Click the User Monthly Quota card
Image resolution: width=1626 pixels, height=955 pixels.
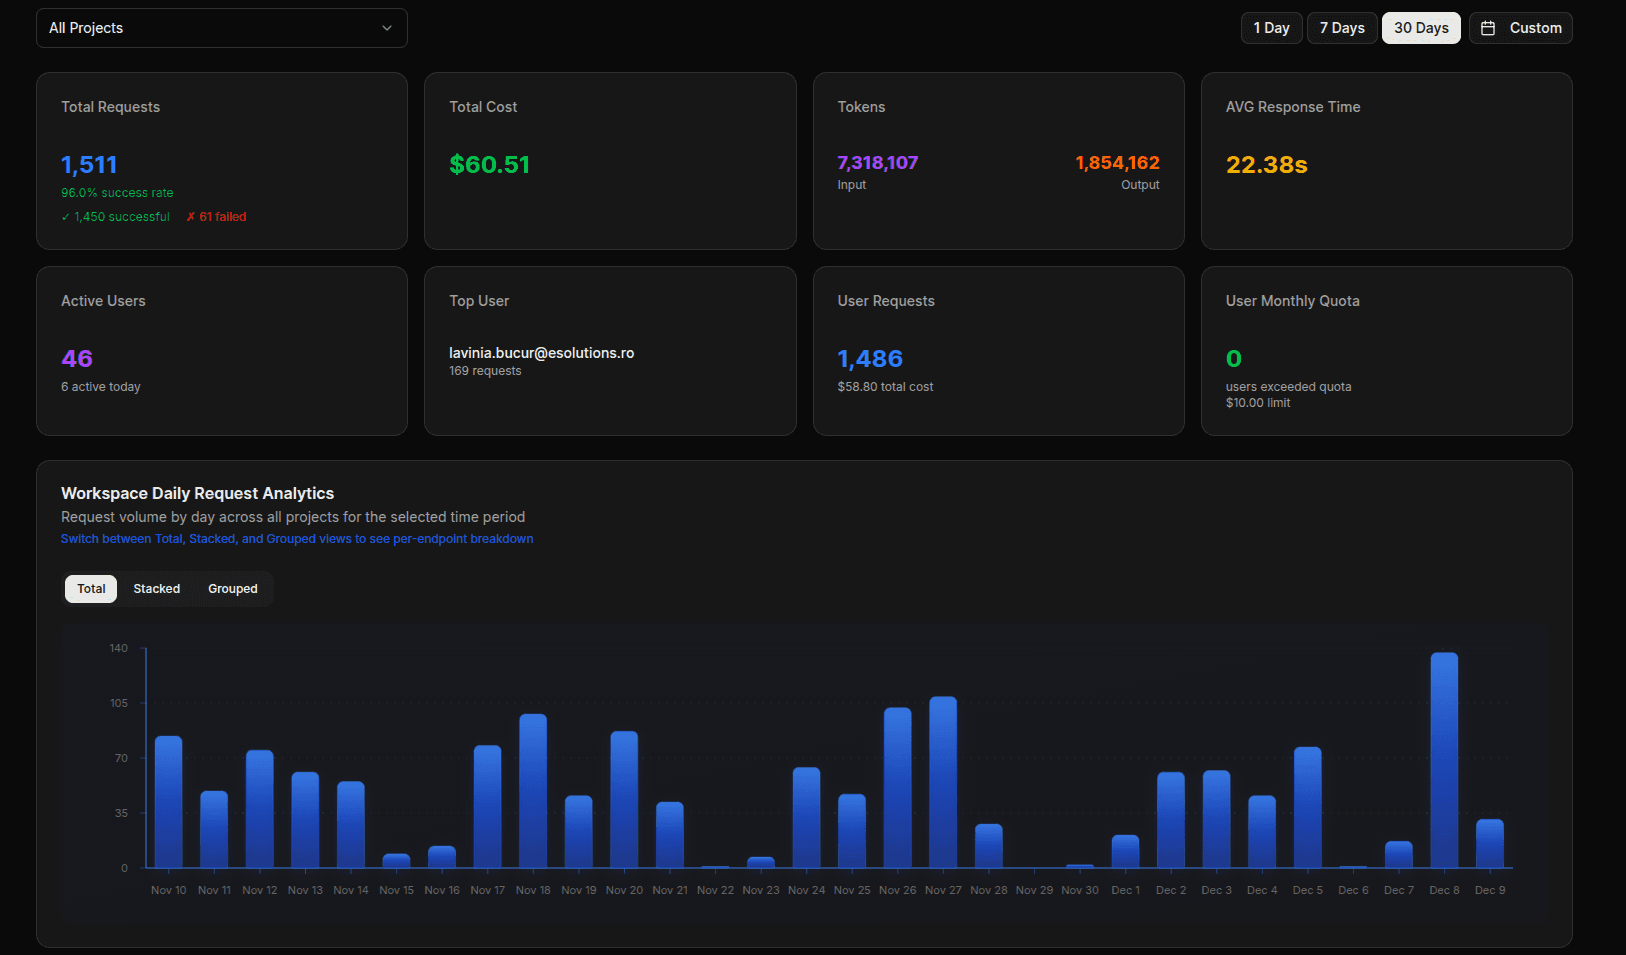[x=1386, y=350]
